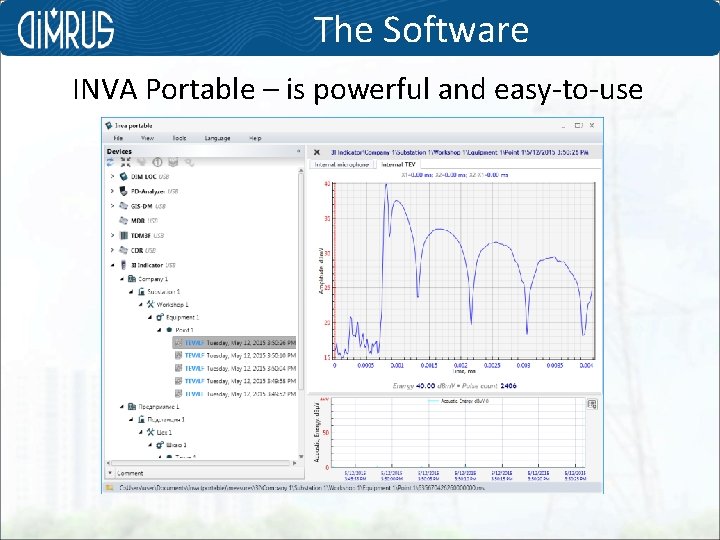Viewport: 720px width, 540px height.
Task: Expand the PD-Analyzer device node
Action: point(112,191)
